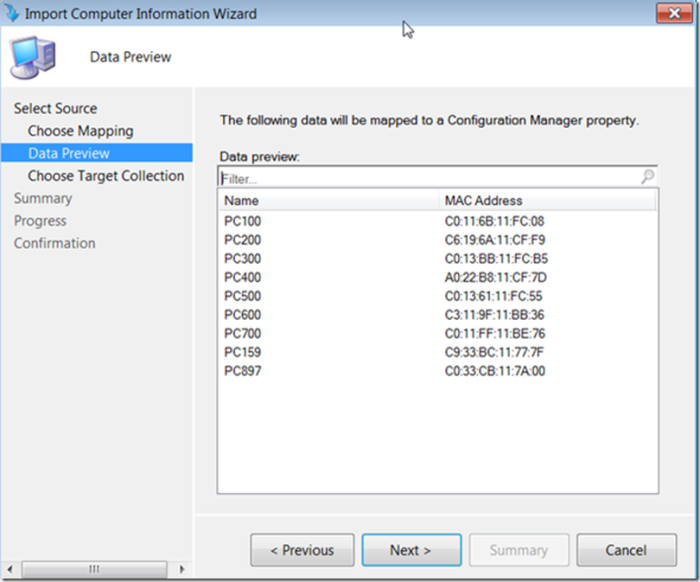Click the sidebar horizontal scrollbar thumb
Screen dimensions: 700x582
94,569
